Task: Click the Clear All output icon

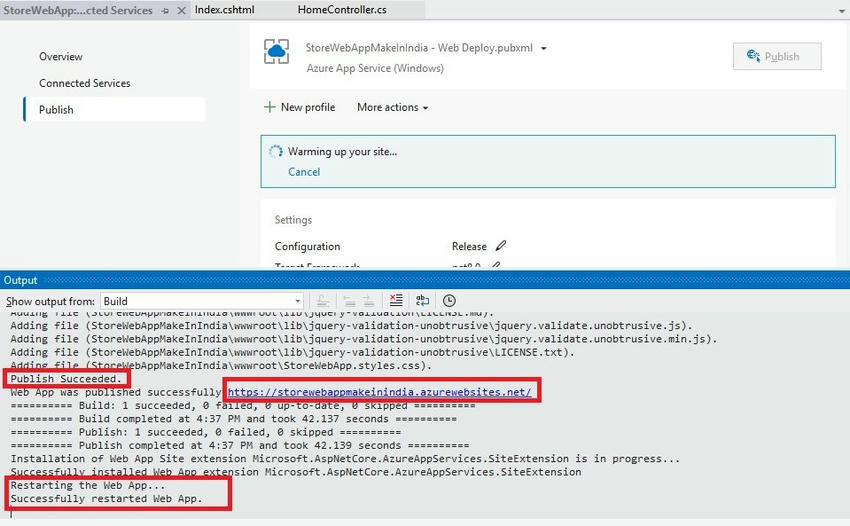Action: (x=396, y=300)
